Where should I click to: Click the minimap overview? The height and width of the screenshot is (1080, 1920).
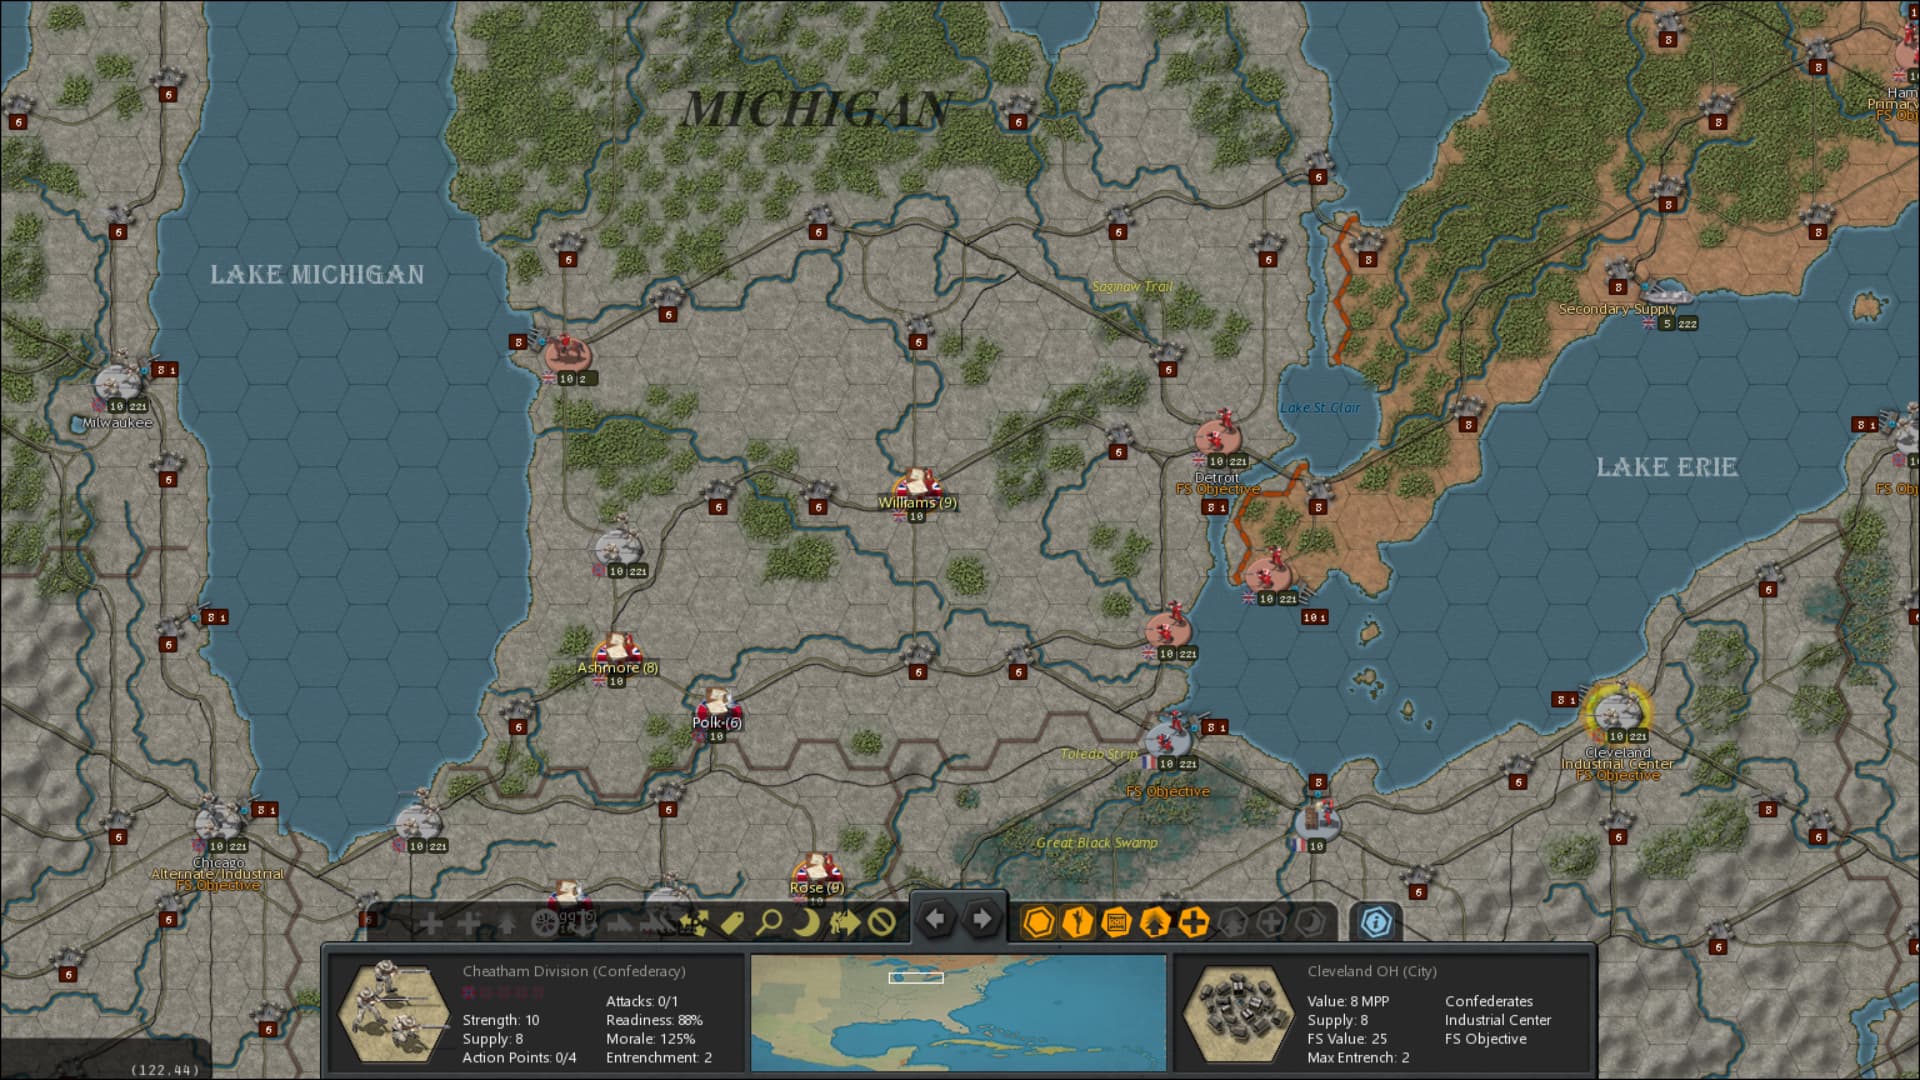958,1013
